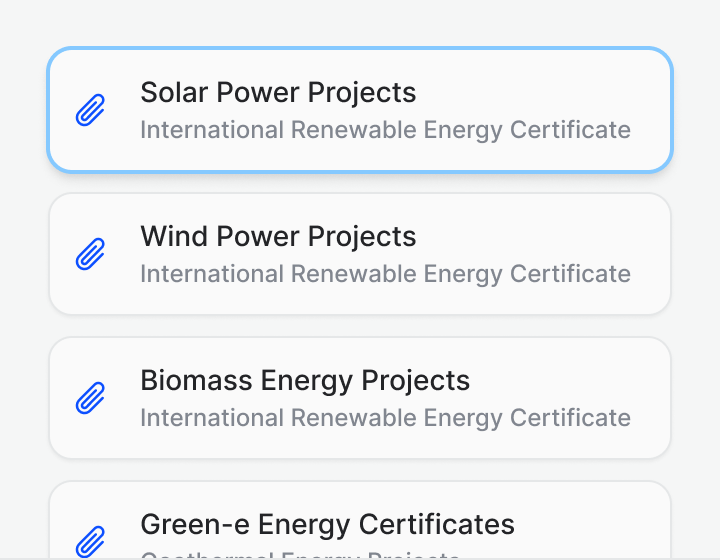This screenshot has width=720, height=560.
Task: Click the paperclip icon beside Green-e Energy Certificates
Action: point(91,541)
